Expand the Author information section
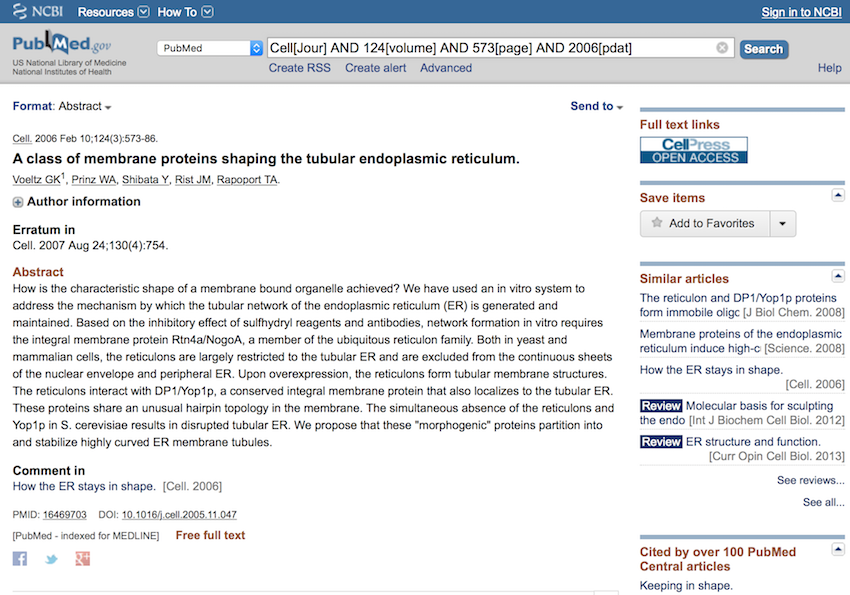This screenshot has height=595, width=850. [18, 202]
